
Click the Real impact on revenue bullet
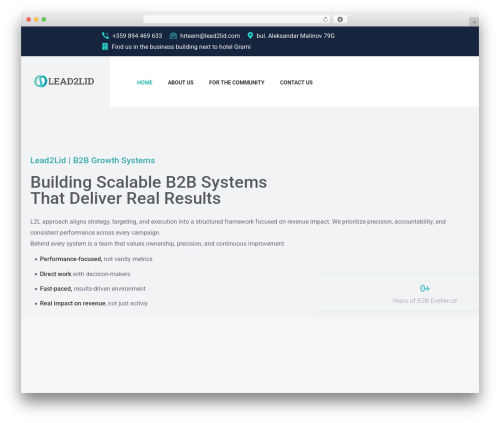pos(94,303)
